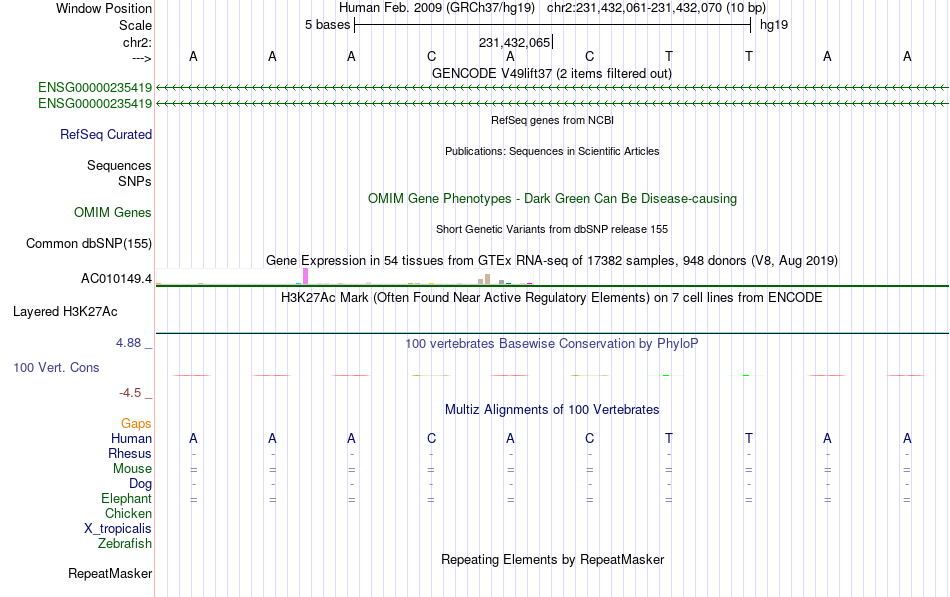The image size is (950, 597).
Task: Click the 4.88 PhyloP upper limit value
Action: [128, 343]
